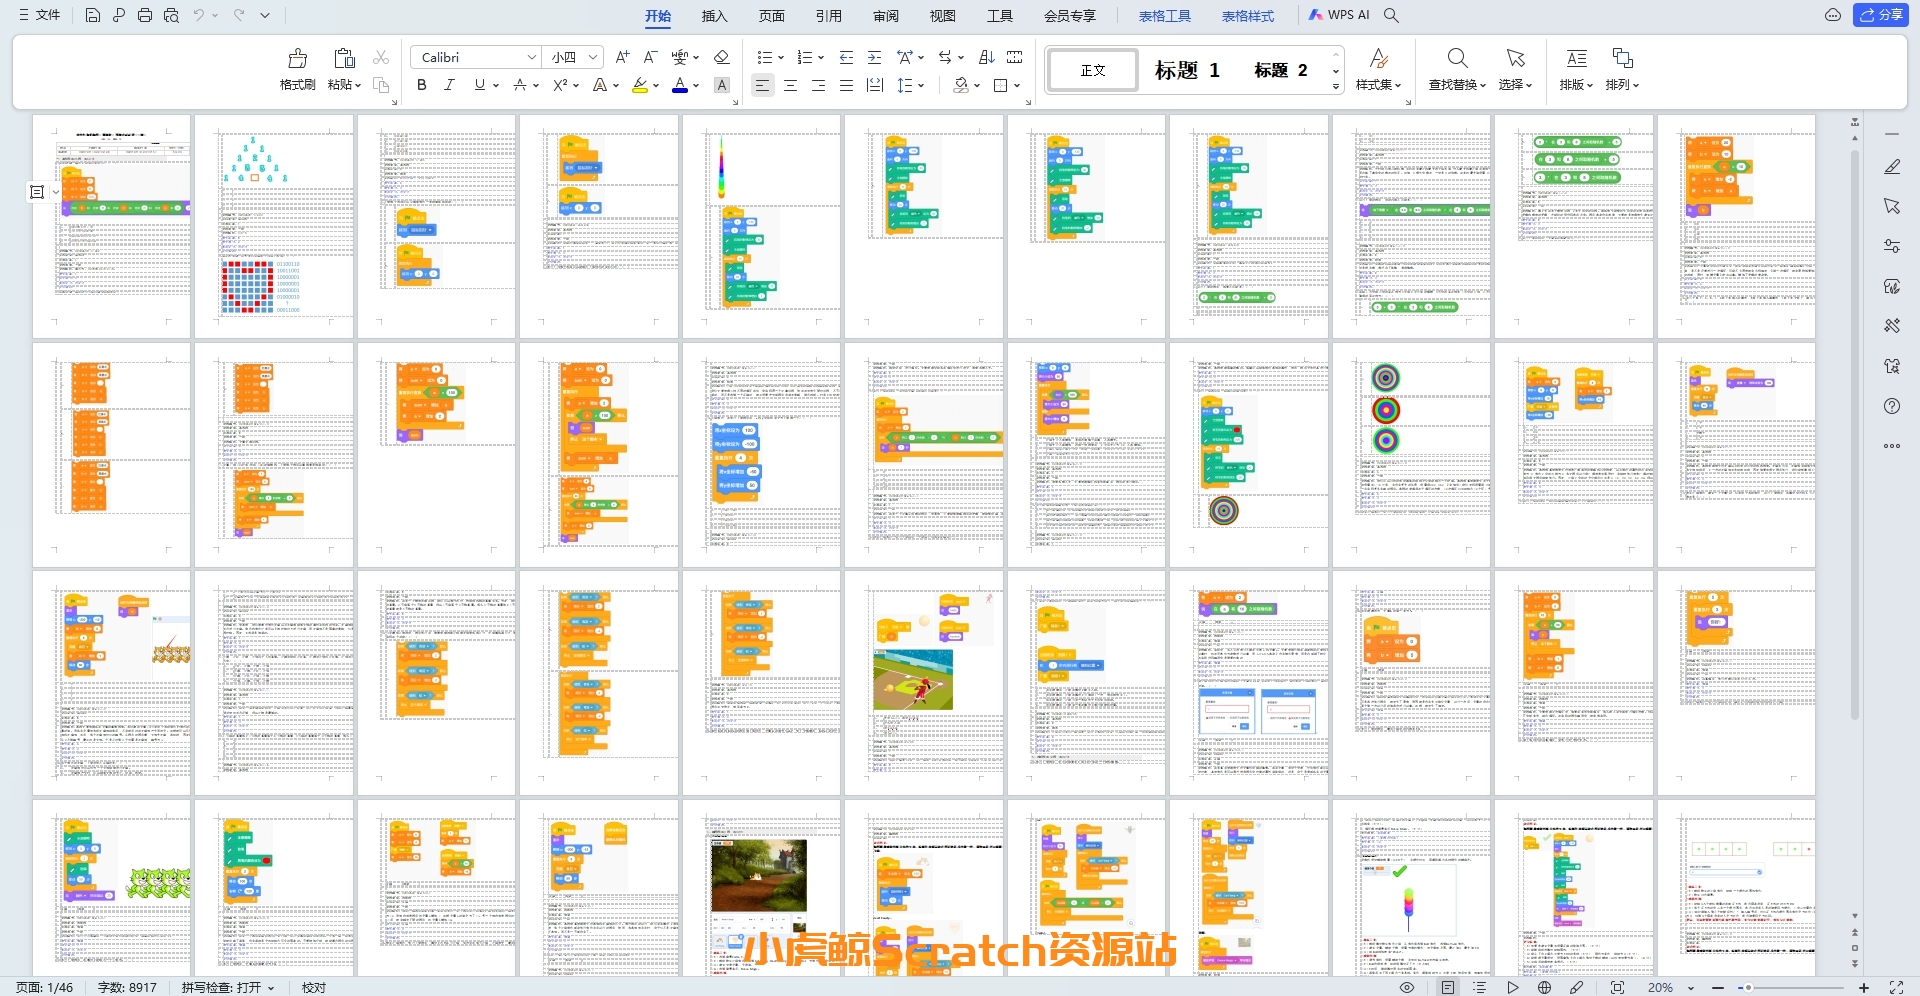The height and width of the screenshot is (996, 1920).
Task: Toggle bold formatting
Action: tap(422, 85)
